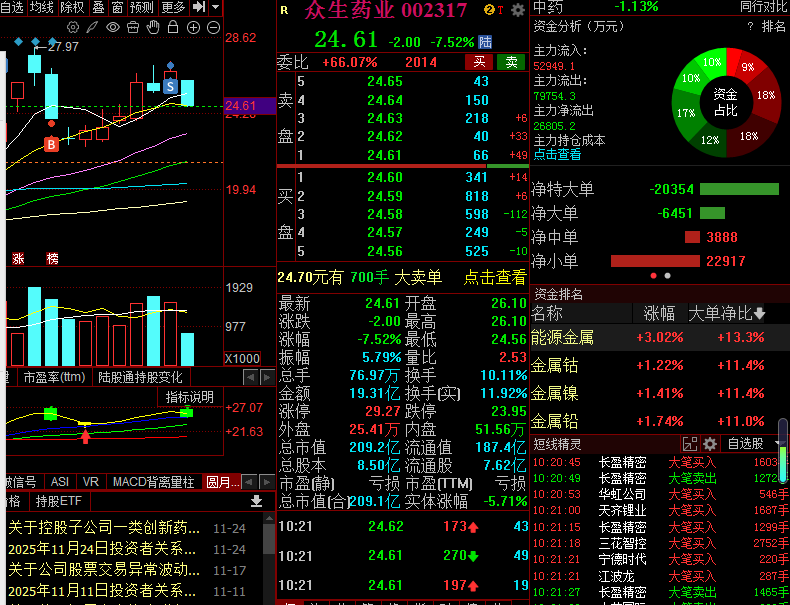
Task: Toggle the chart lock icon
Action: click(x=173, y=27)
